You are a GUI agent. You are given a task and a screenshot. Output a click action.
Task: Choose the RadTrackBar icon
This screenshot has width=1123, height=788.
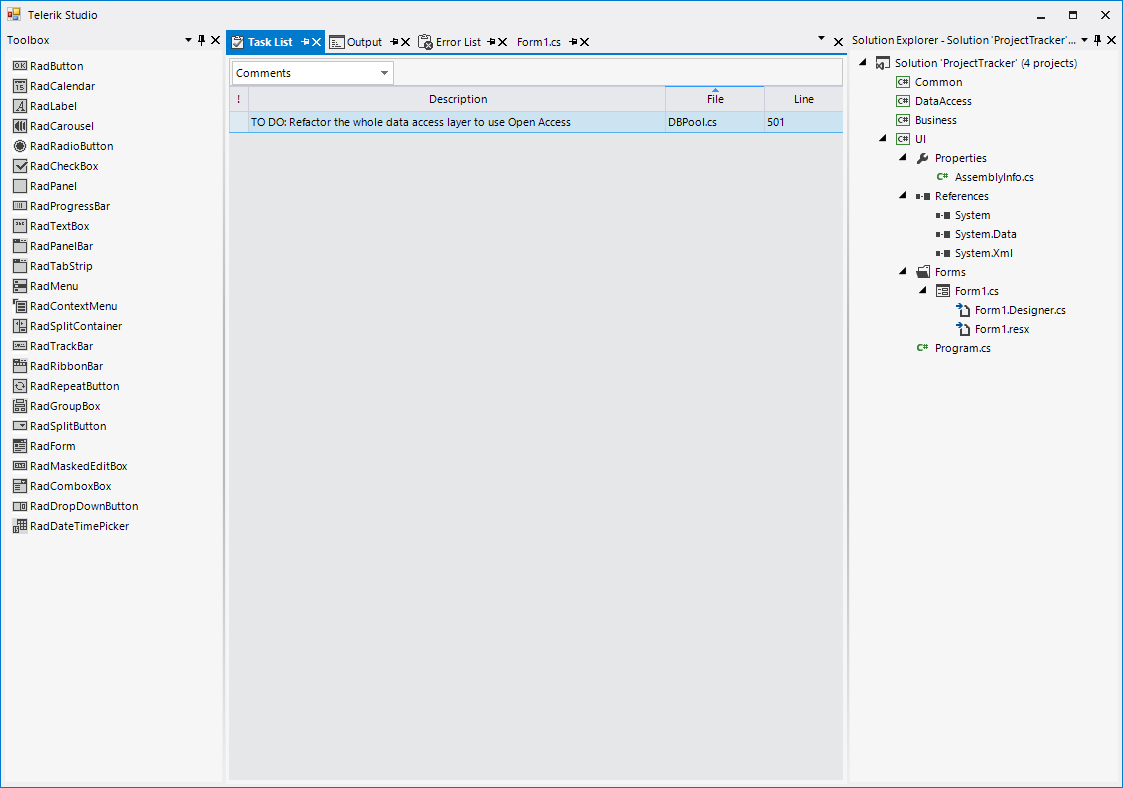pyautogui.click(x=20, y=347)
